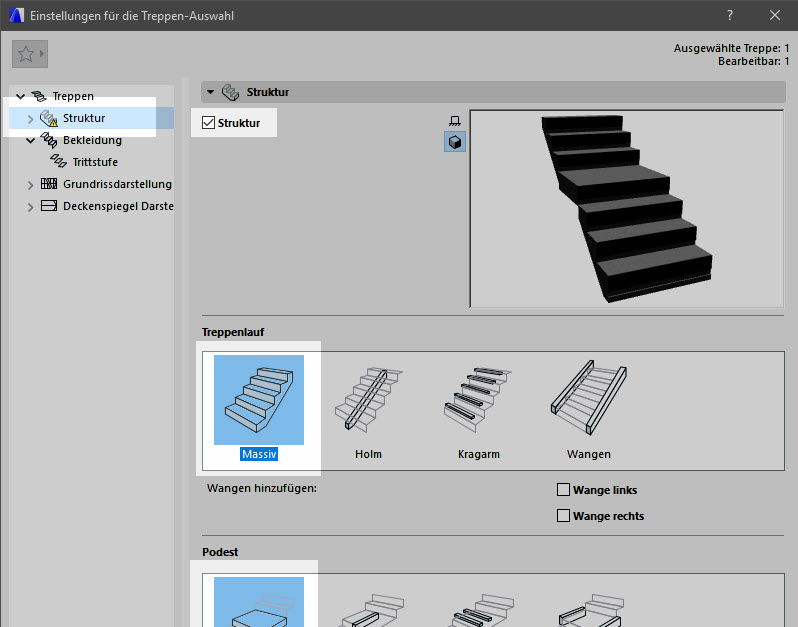Click the 3D stair preview image
This screenshot has height=627, width=798.
tap(626, 209)
